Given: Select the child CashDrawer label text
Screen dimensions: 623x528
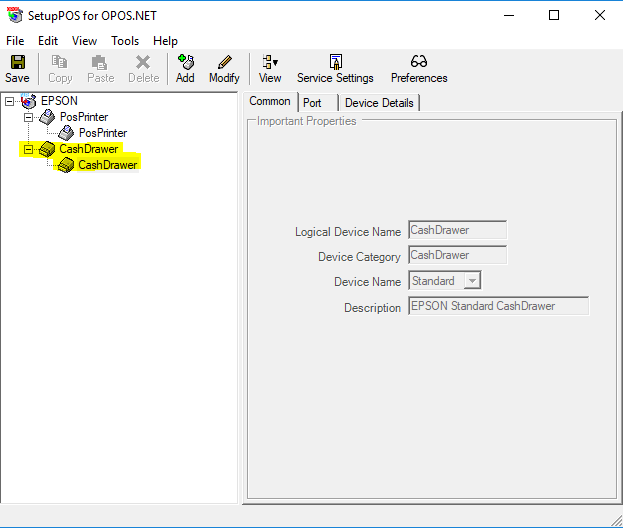Looking at the screenshot, I should (108, 165).
